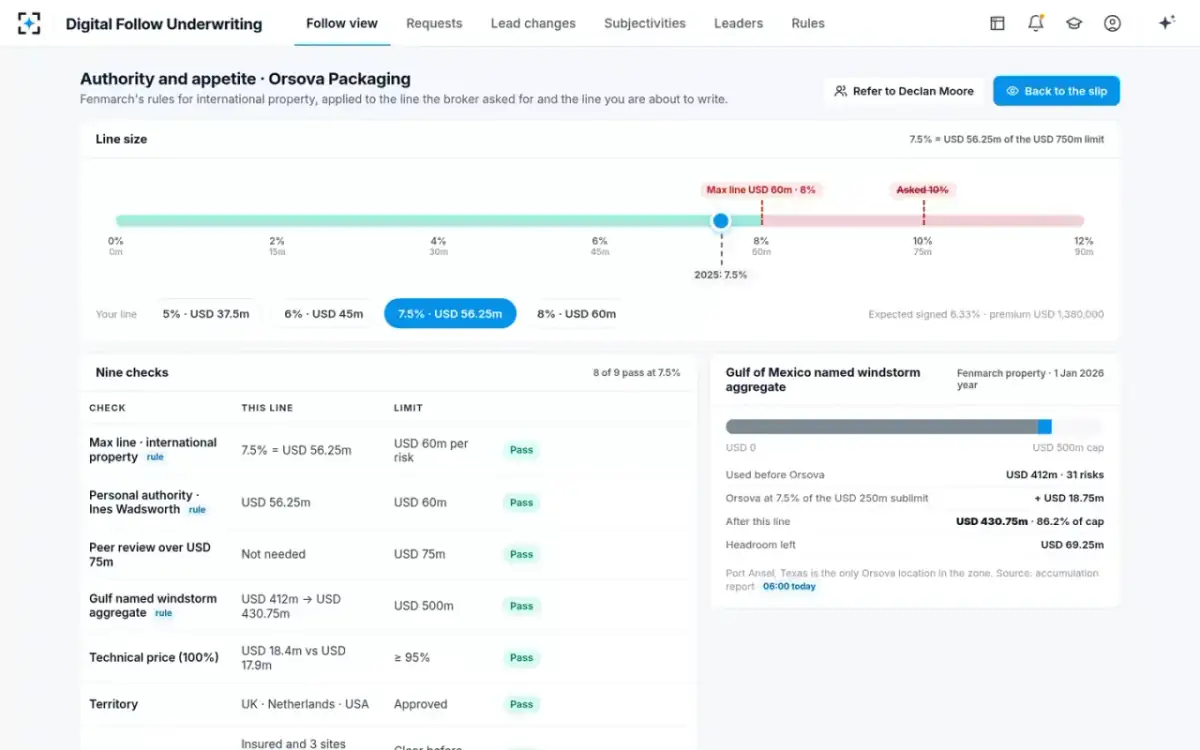Screen dimensions: 1200x750
Task: Click Pass badge for Technical price row
Action: (x=521, y=658)
